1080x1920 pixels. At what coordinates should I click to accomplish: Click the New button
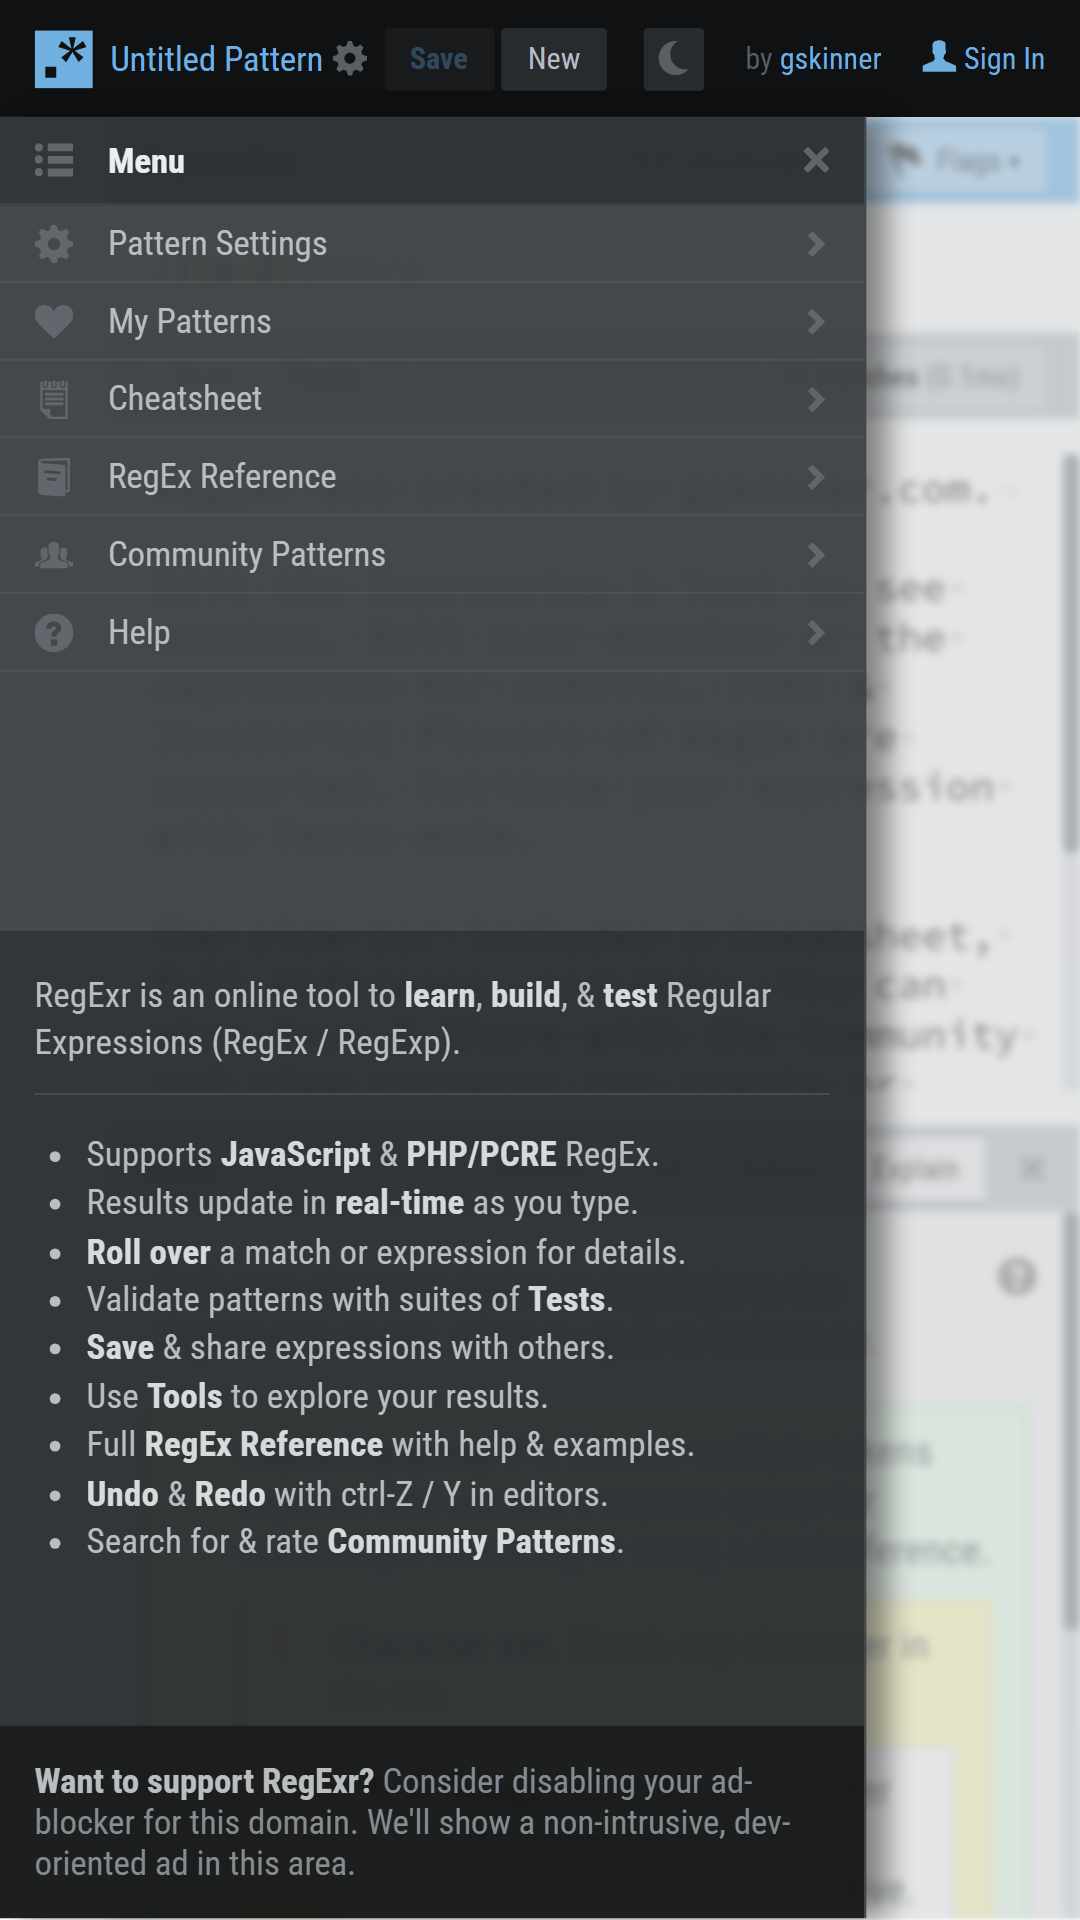tap(554, 59)
